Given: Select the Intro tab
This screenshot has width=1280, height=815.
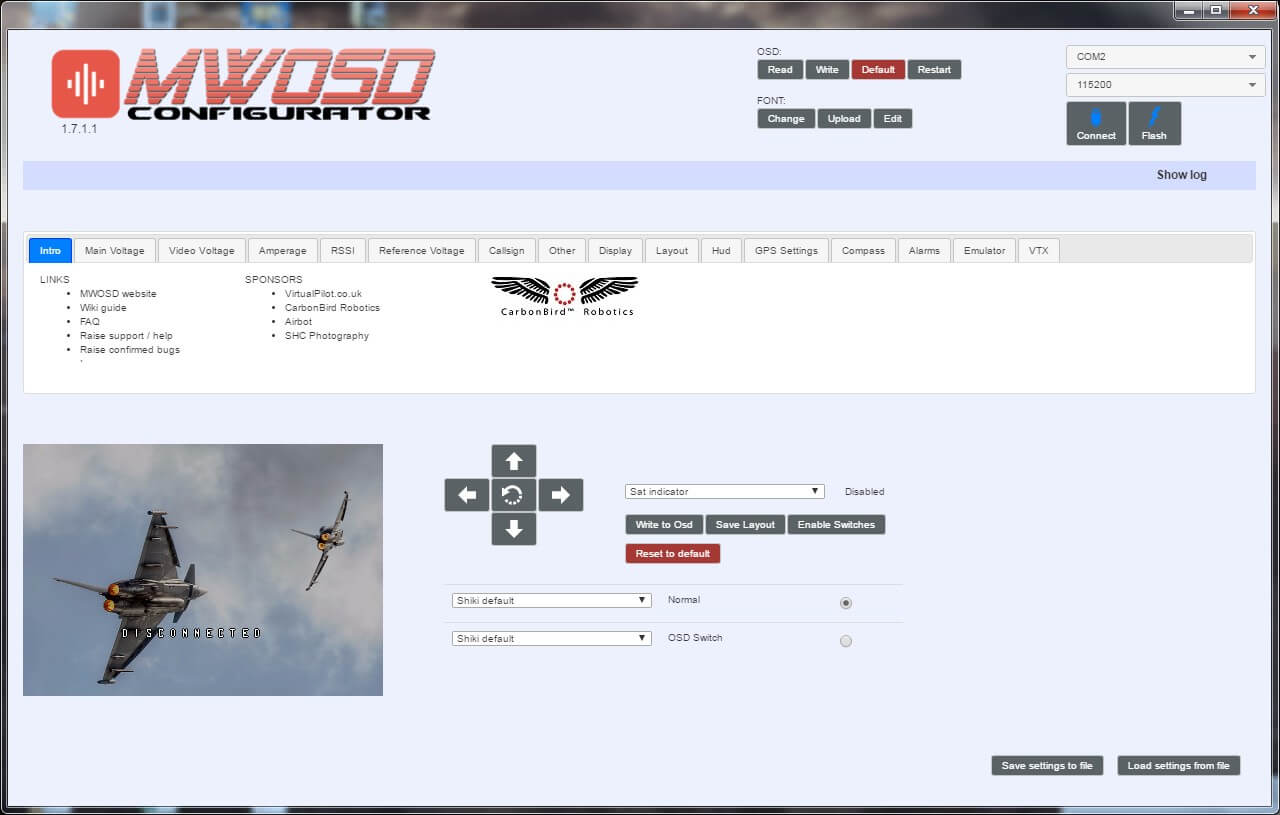Looking at the screenshot, I should [x=50, y=250].
